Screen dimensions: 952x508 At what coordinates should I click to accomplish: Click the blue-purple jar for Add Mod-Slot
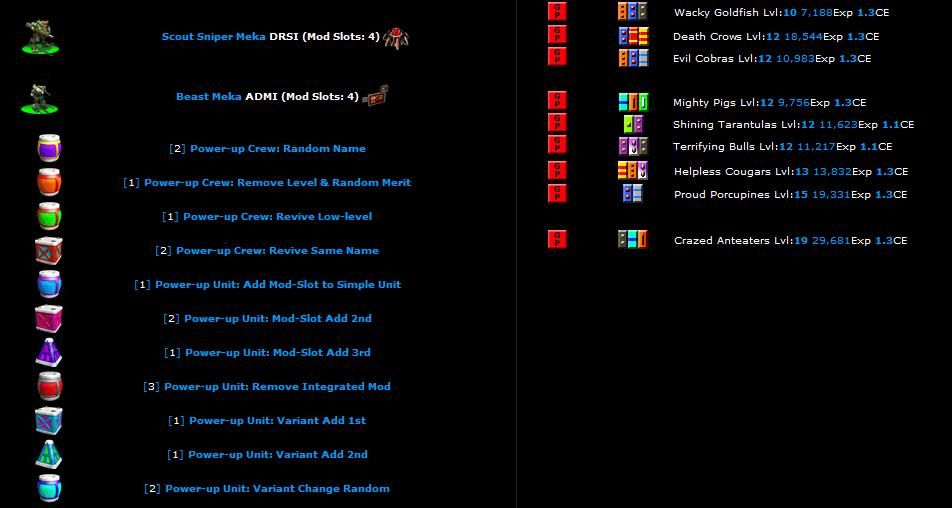[49, 284]
